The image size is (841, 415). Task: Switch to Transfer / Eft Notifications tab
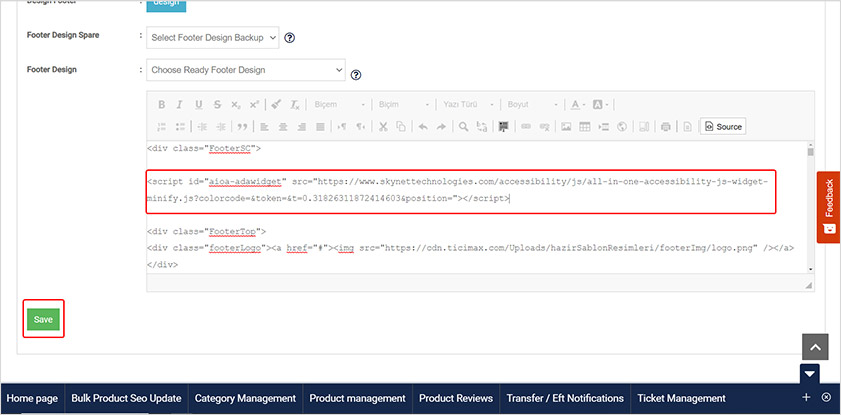pos(565,398)
